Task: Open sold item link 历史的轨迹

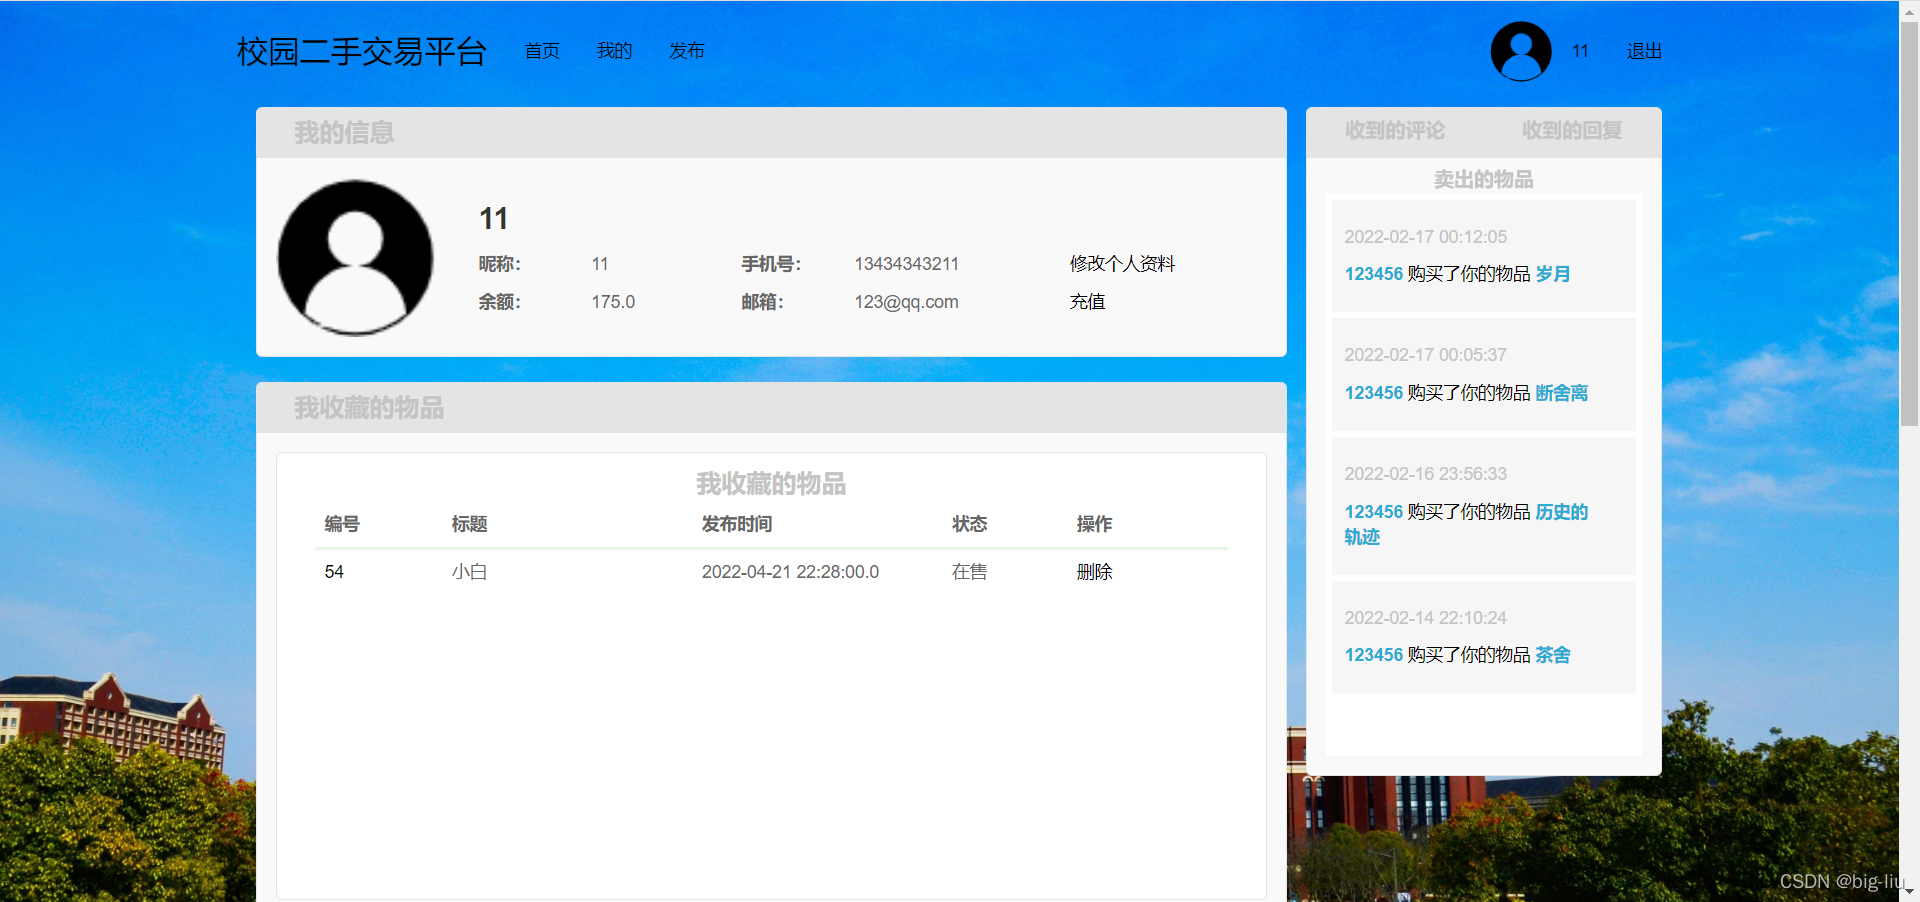Action: (1561, 512)
